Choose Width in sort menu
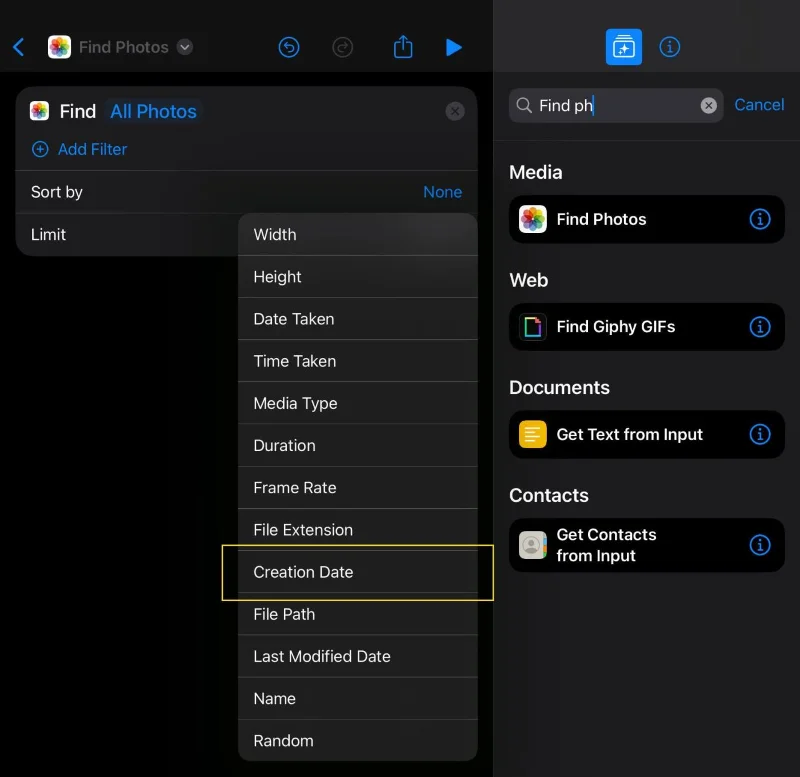The image size is (800, 777). [358, 234]
